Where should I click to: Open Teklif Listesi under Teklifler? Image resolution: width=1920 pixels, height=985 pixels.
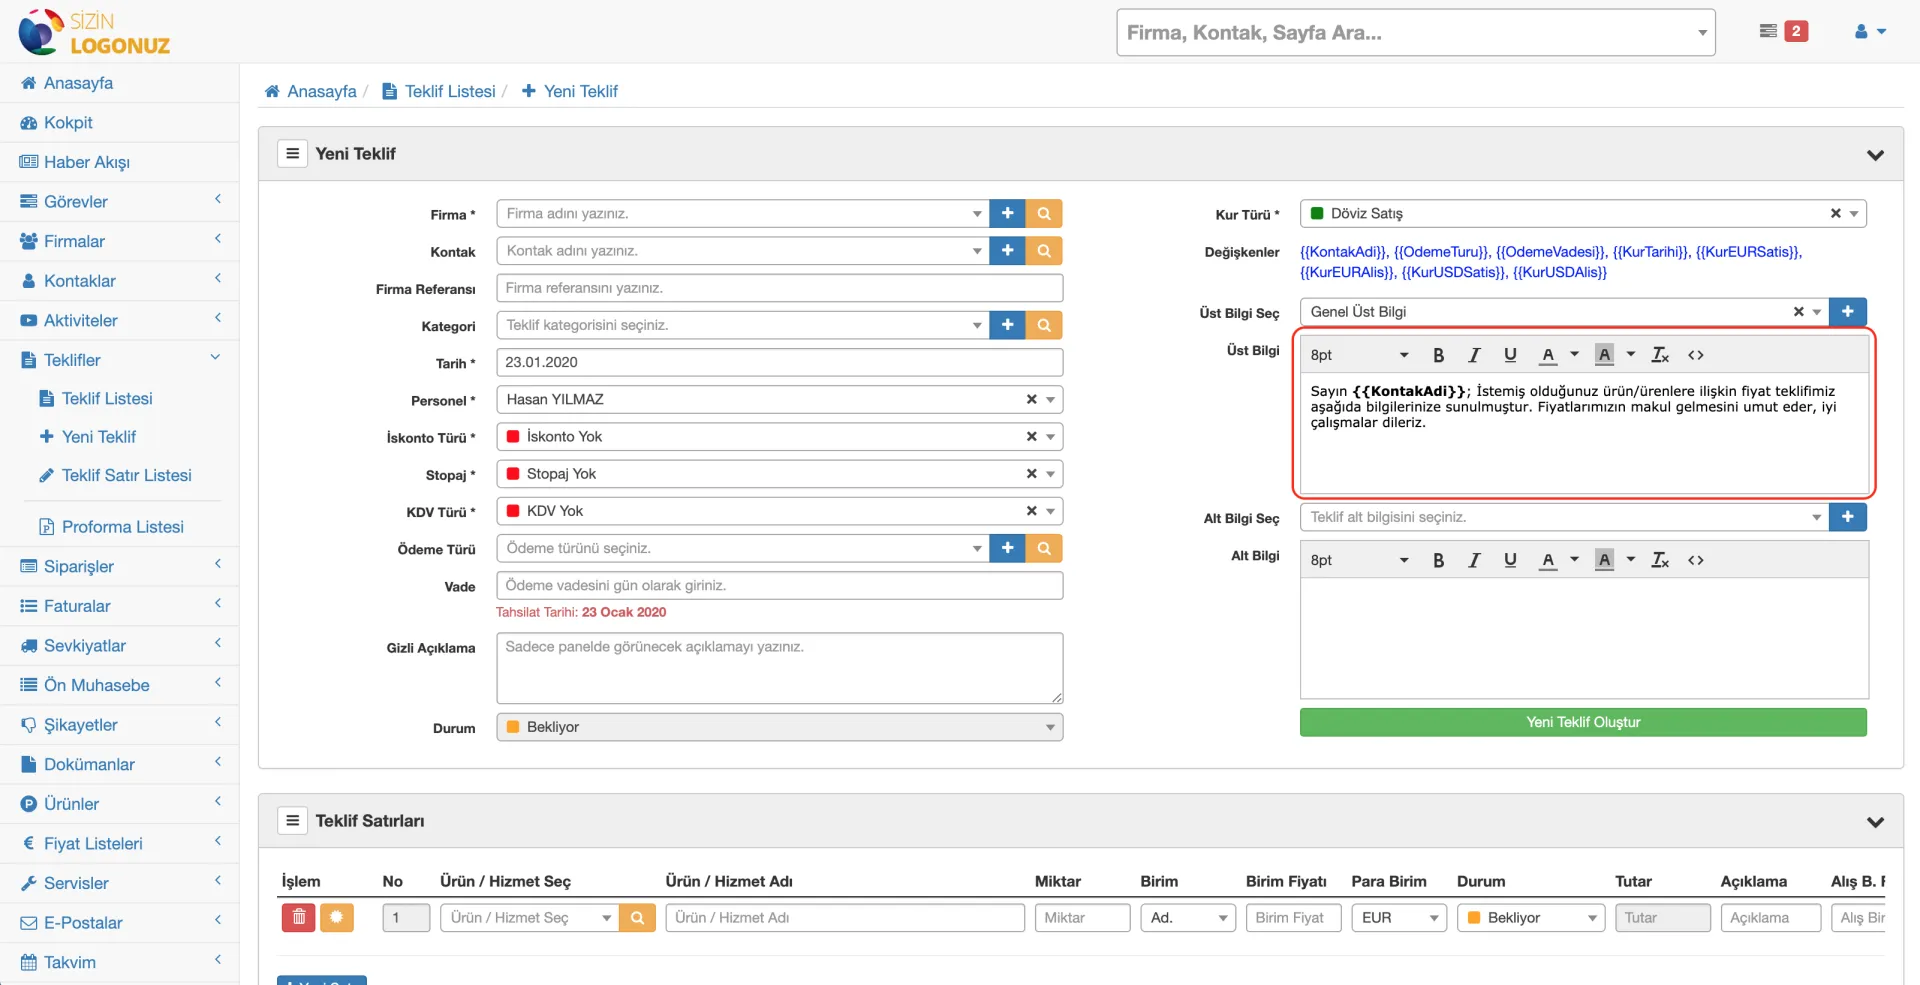(x=106, y=398)
